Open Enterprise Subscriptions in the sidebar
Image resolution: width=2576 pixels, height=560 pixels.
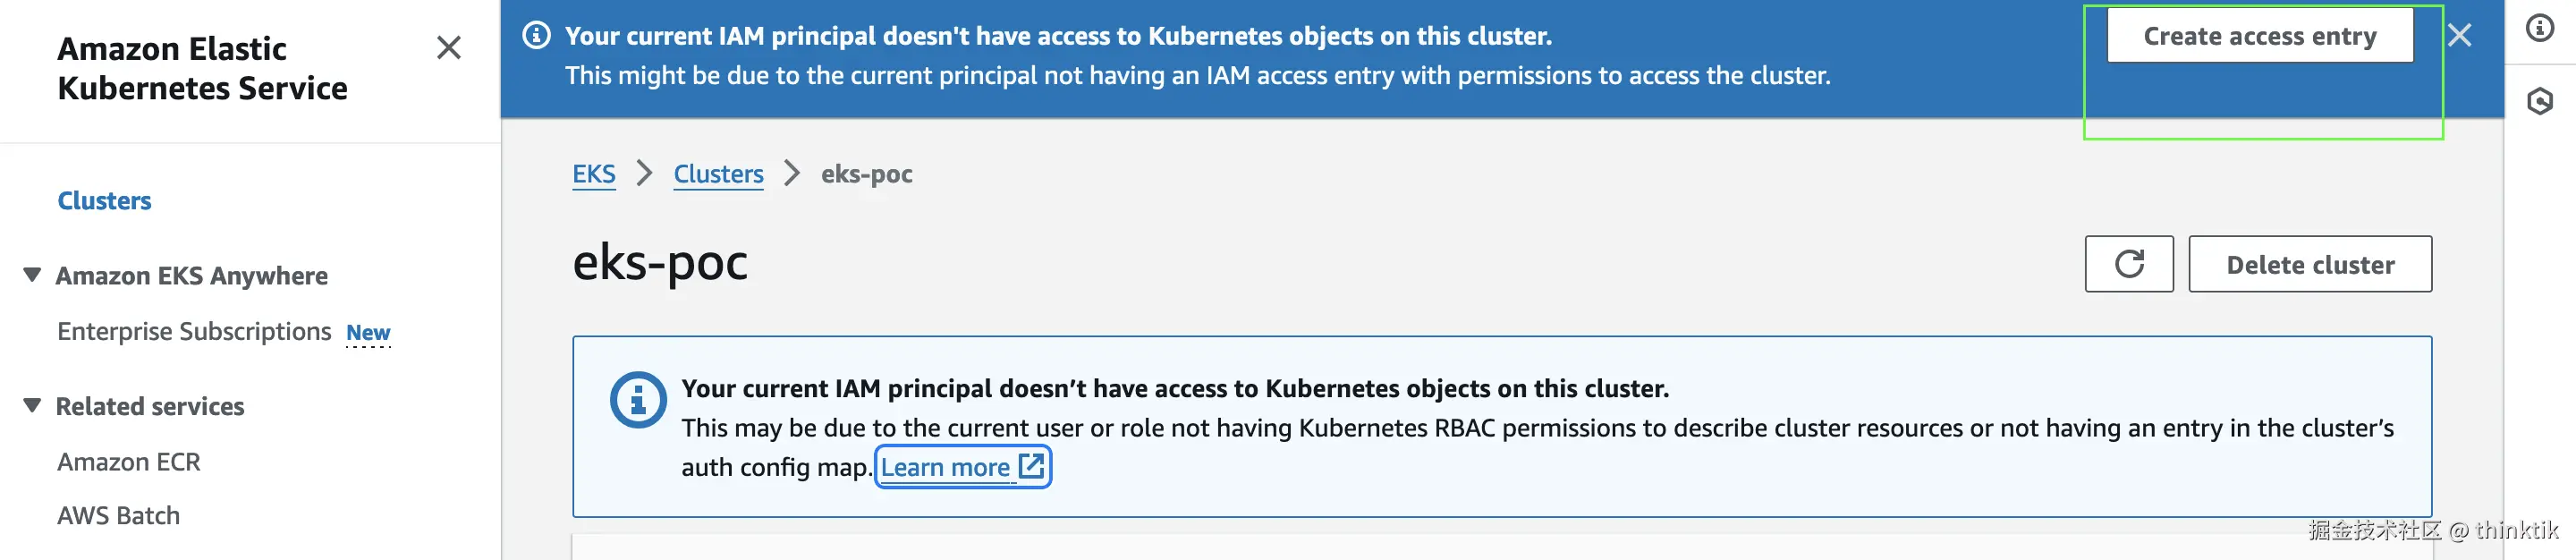pos(194,331)
